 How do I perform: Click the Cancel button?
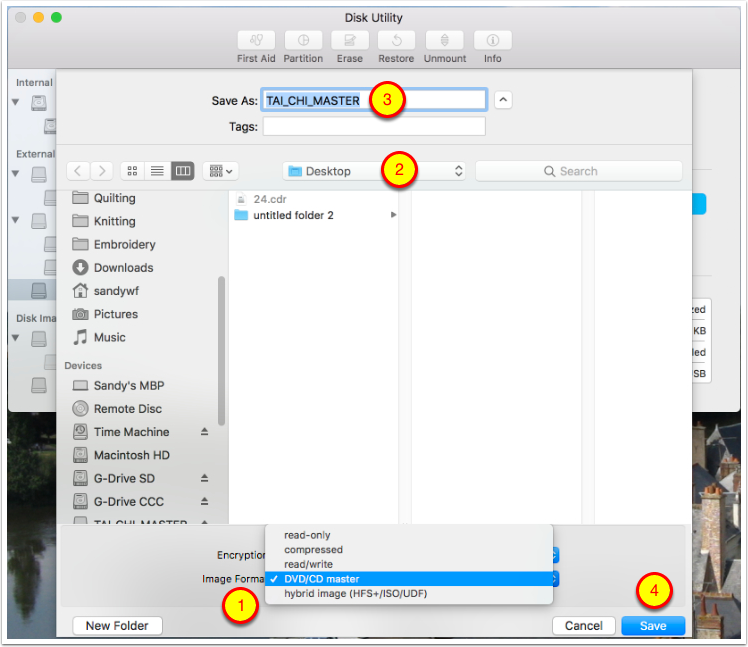pyautogui.click(x=583, y=626)
